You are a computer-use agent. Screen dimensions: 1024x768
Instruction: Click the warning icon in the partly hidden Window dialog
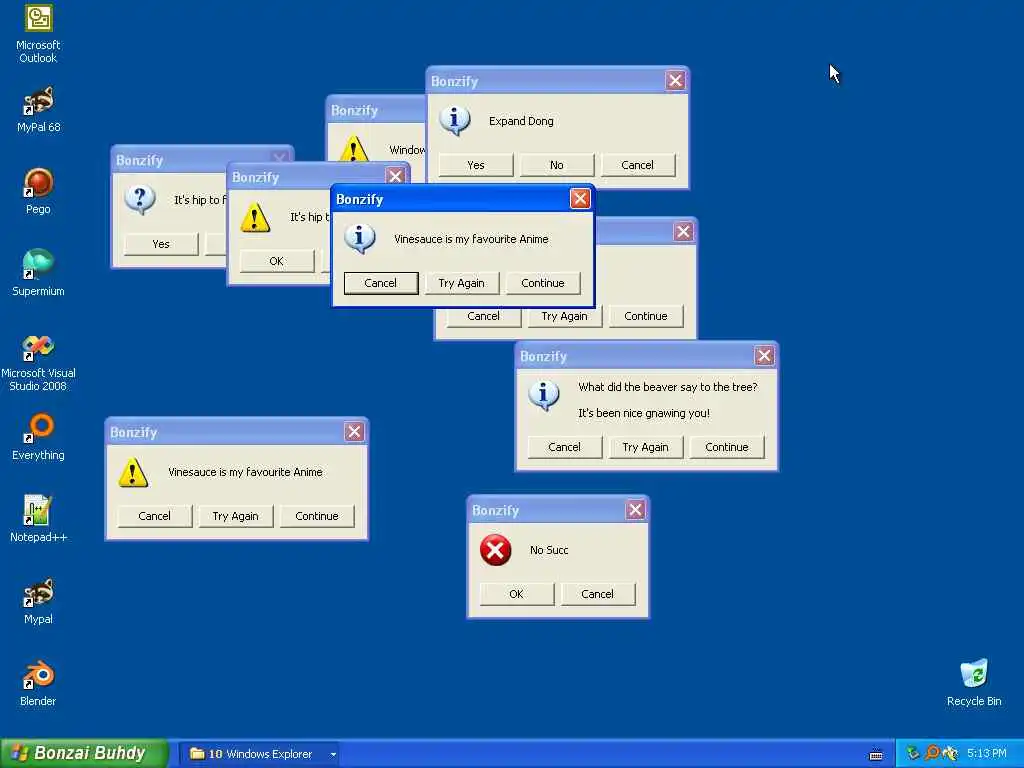[353, 149]
